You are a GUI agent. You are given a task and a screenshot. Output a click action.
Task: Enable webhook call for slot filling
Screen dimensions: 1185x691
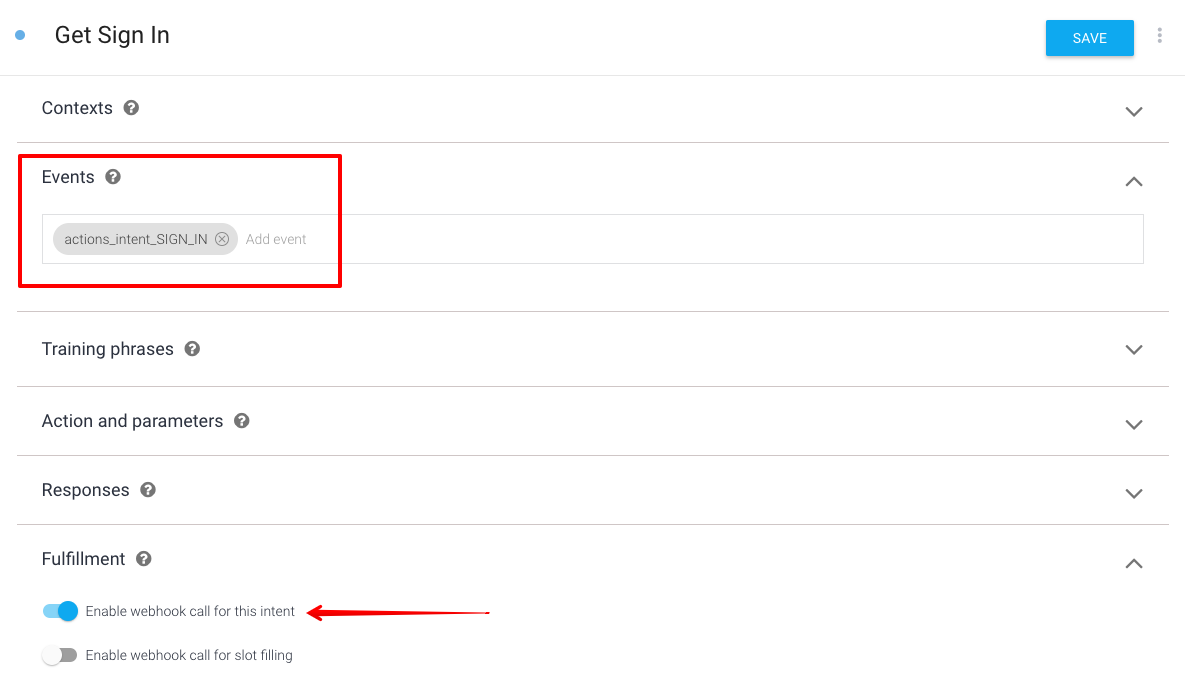tap(60, 655)
